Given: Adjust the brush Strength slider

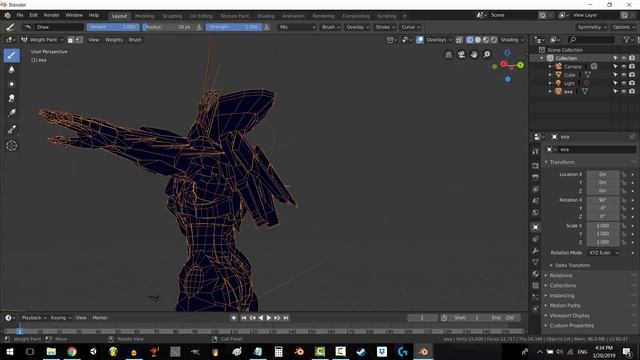Looking at the screenshot, I should 234,27.
